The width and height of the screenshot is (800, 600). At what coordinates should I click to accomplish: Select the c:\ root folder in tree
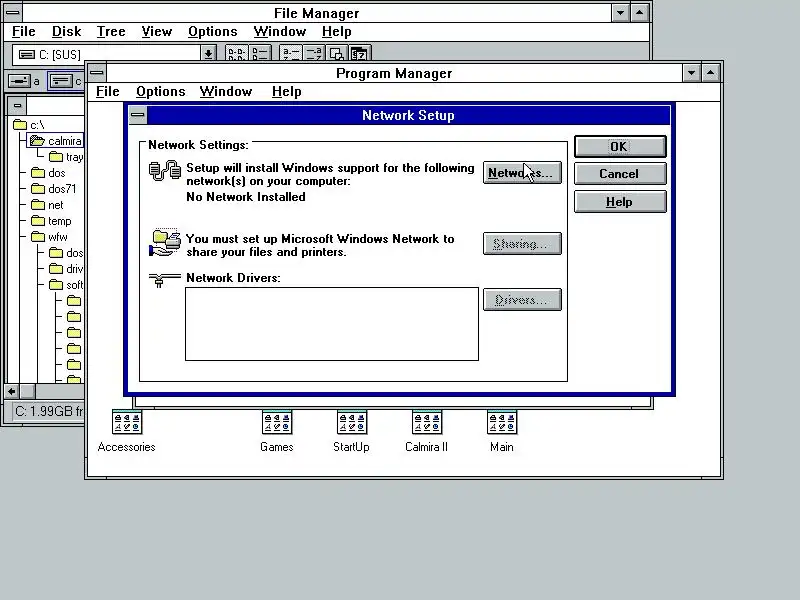(29, 125)
